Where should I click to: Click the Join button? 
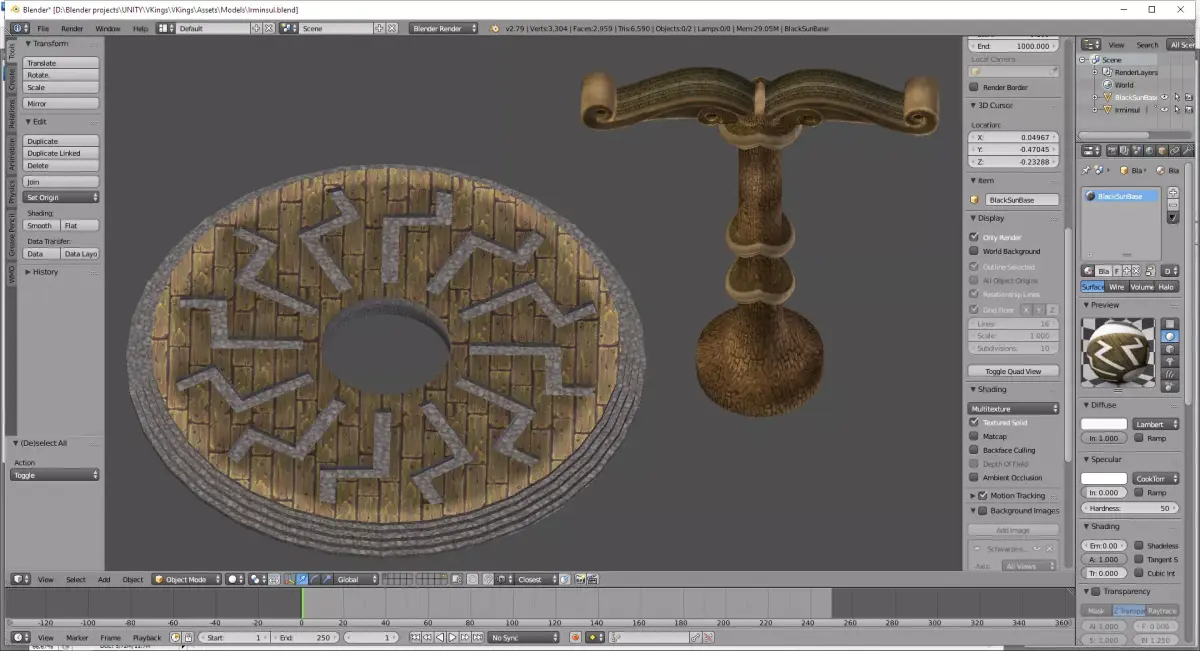60,182
